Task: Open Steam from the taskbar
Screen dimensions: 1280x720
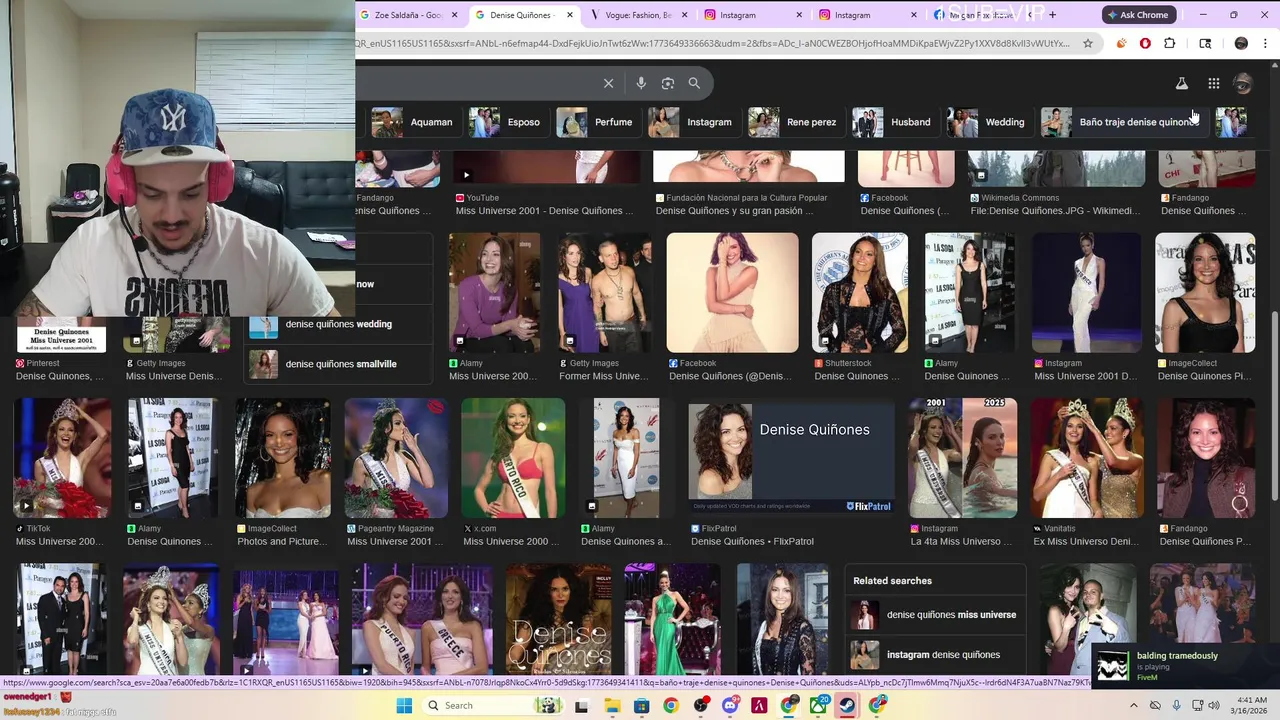Action: [846, 705]
